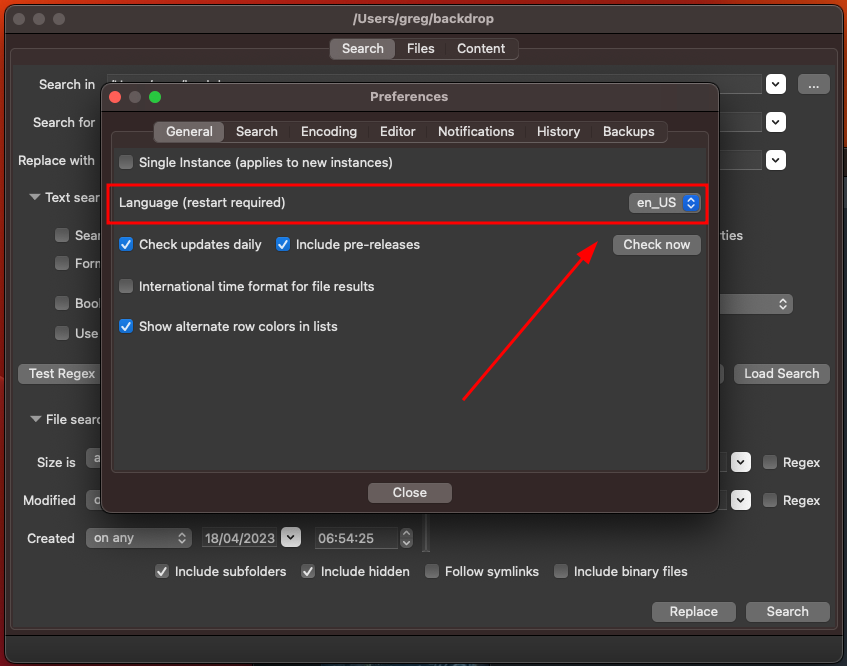This screenshot has width=847, height=666.
Task: Toggle the checkbox beside 'Bool' in Text search
Action: tap(62, 303)
